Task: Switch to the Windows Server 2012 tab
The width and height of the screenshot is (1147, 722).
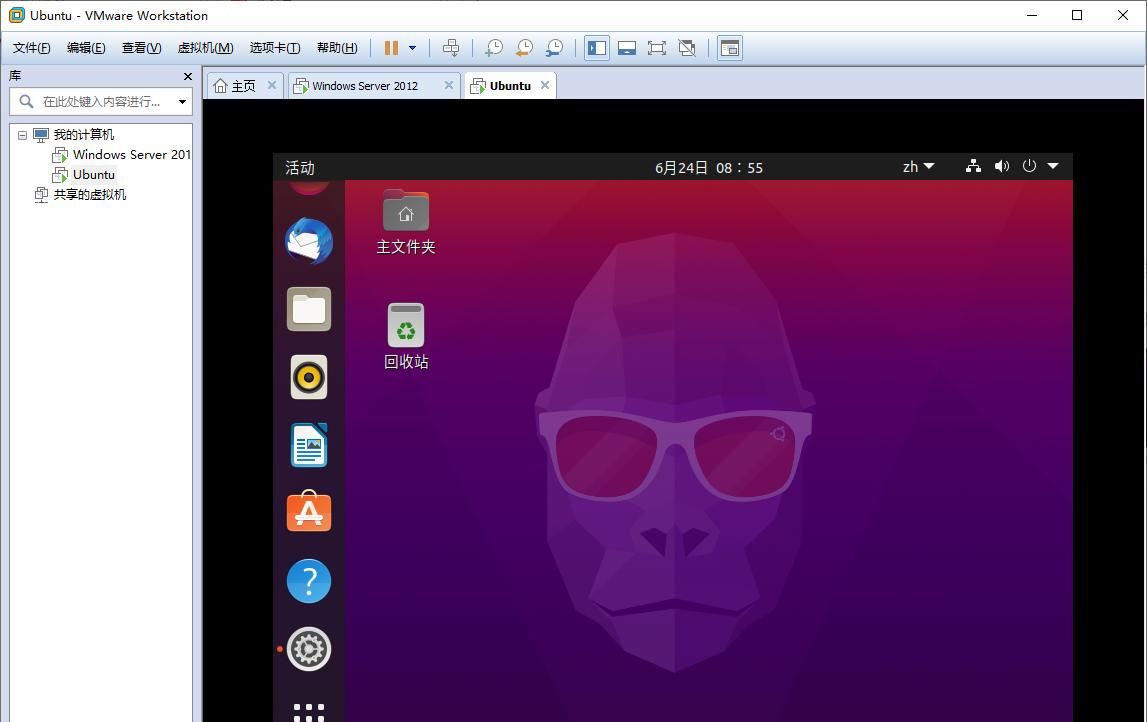Action: tap(364, 85)
